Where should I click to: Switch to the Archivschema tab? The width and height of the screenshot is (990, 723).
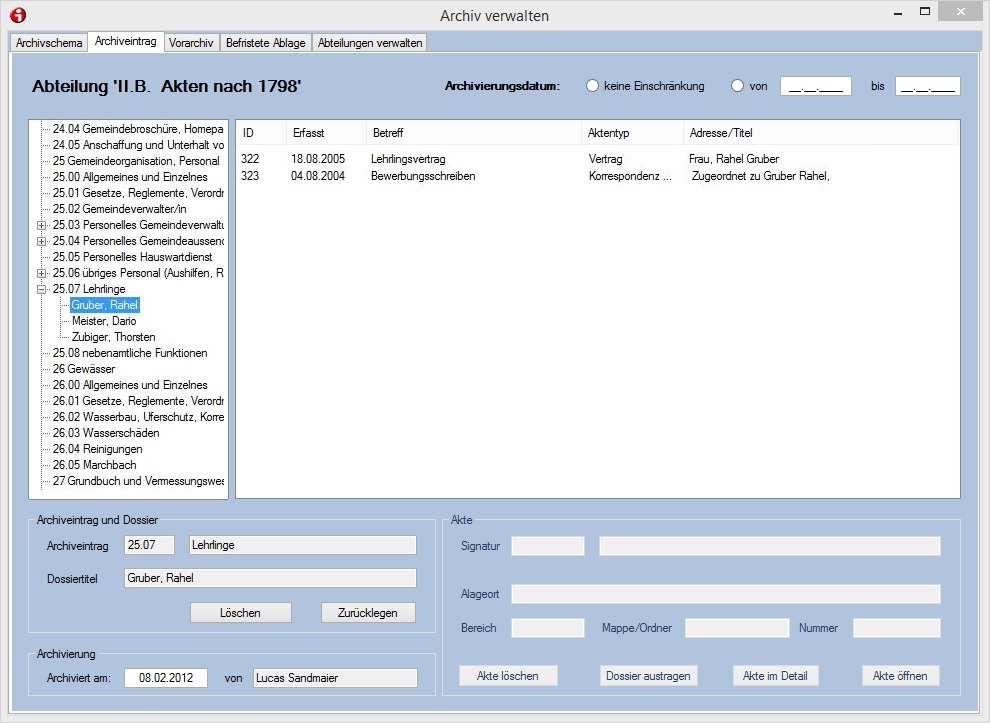(x=49, y=43)
